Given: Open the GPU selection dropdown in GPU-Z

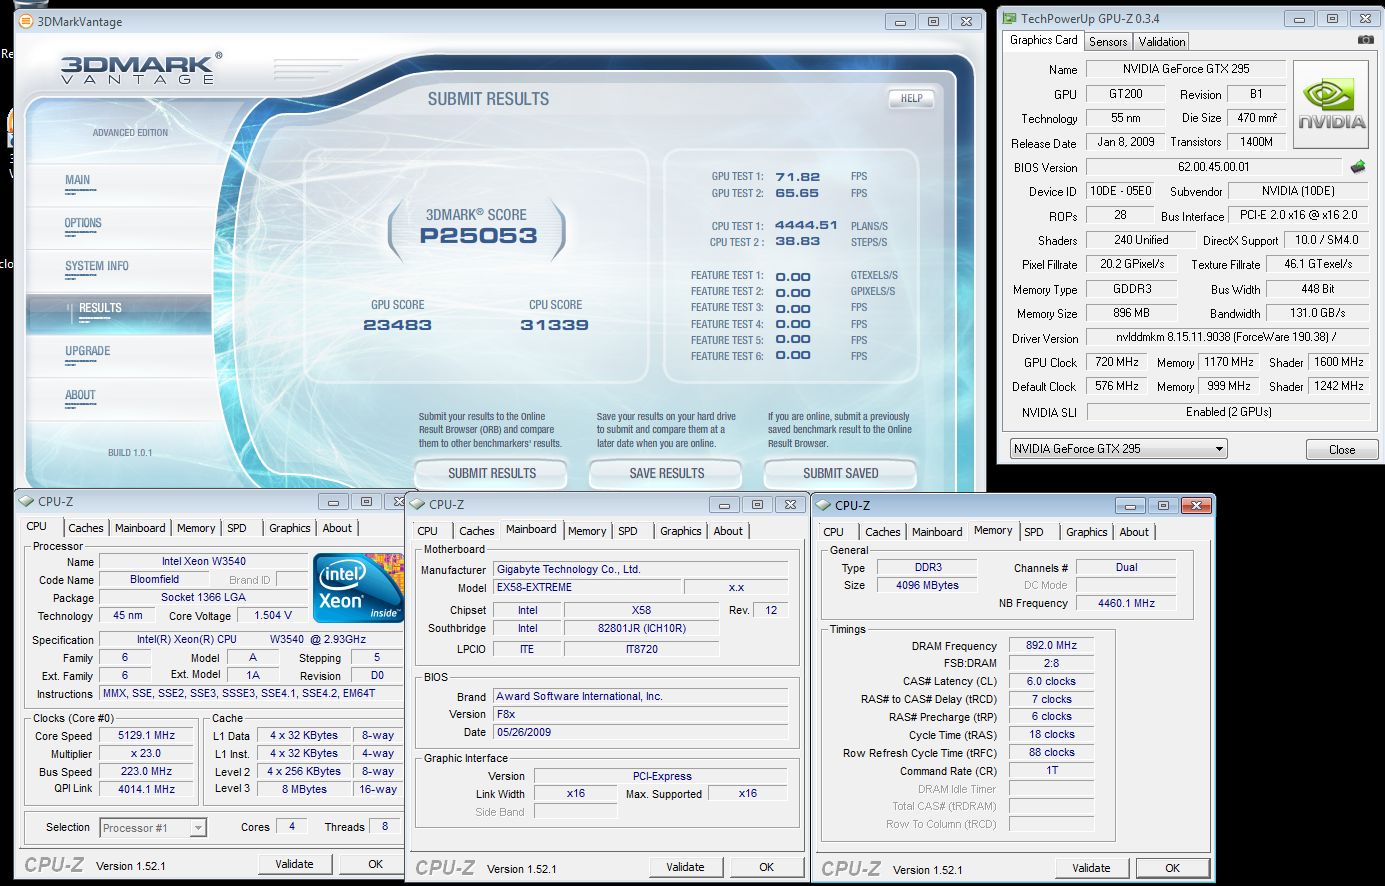Looking at the screenshot, I should (x=1118, y=449).
